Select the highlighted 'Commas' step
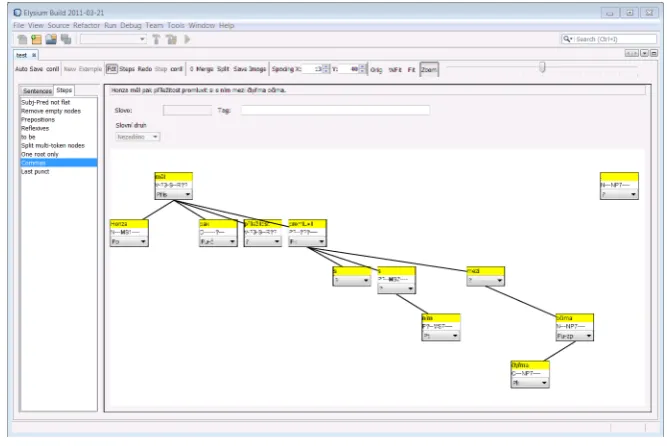The image size is (667, 446). pos(59,163)
